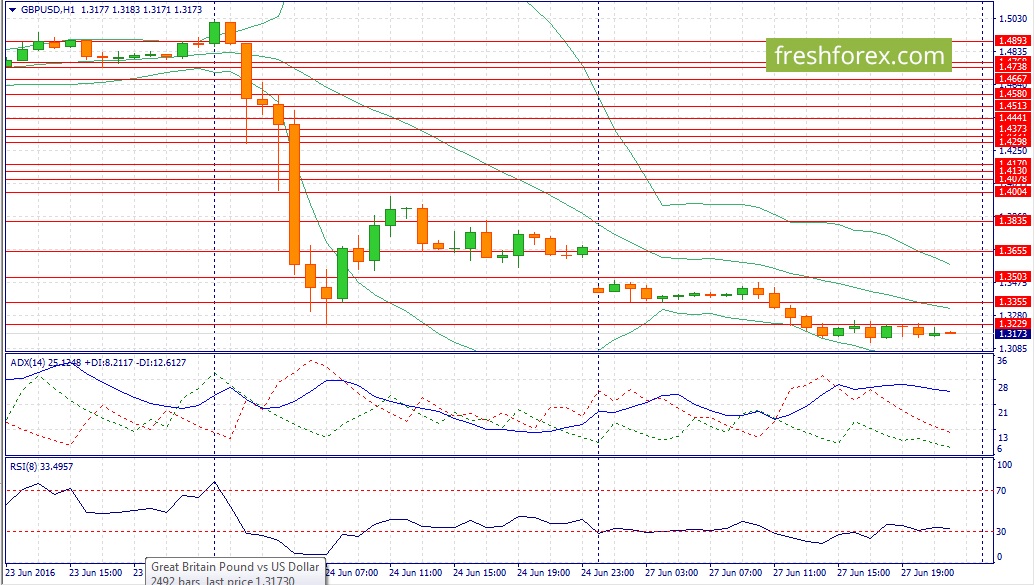This screenshot has height=585, width=1035.
Task: Click the 1.3835 resistance level price tag
Action: [1012, 221]
